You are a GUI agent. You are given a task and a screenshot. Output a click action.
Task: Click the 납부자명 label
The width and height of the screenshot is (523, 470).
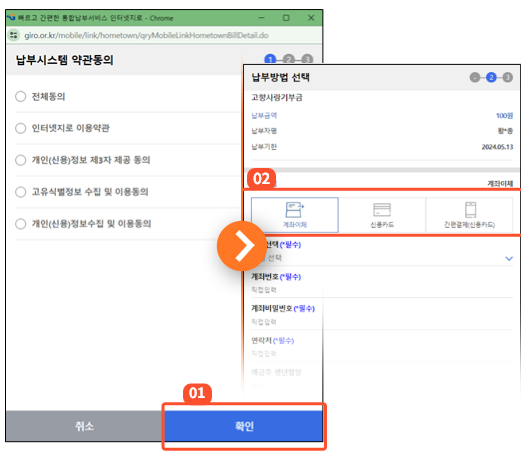264,131
